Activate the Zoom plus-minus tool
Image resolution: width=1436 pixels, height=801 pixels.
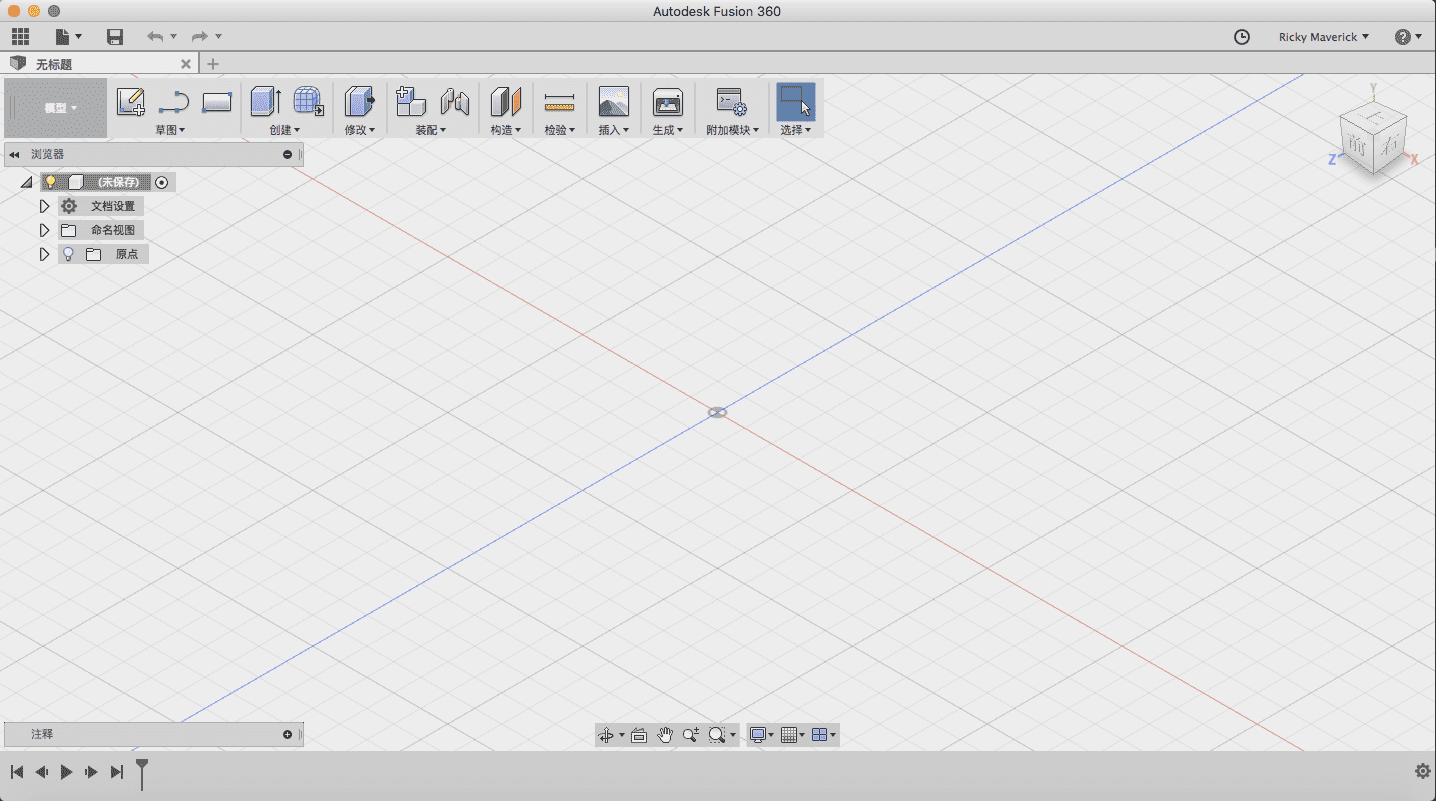tap(691, 735)
